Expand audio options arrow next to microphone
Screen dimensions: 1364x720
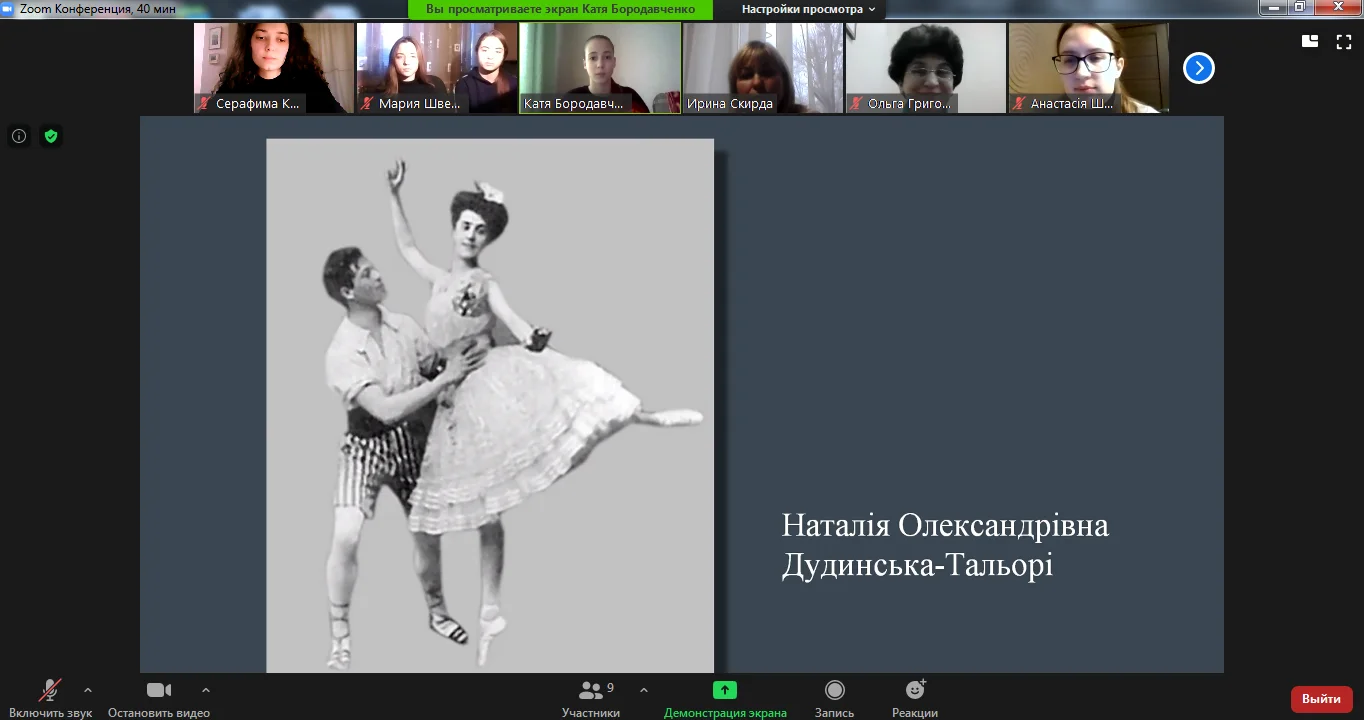pyautogui.click(x=88, y=690)
